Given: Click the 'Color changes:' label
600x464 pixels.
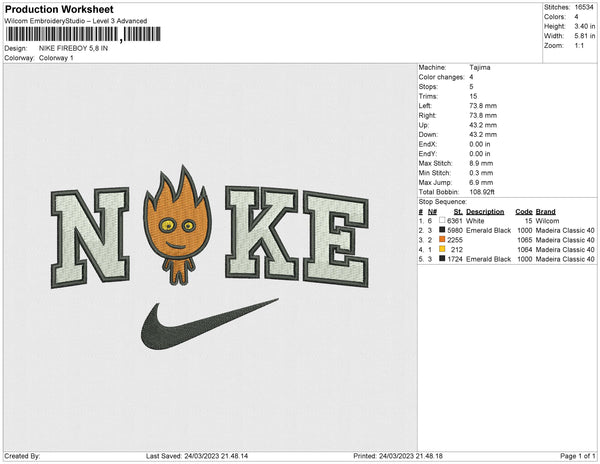Looking at the screenshot, I should pos(441,77).
